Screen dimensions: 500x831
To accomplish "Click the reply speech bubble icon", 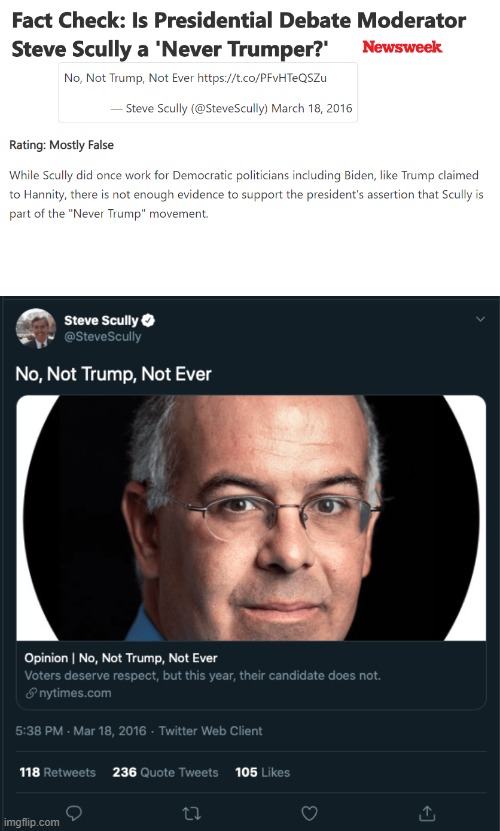I will (x=74, y=812).
